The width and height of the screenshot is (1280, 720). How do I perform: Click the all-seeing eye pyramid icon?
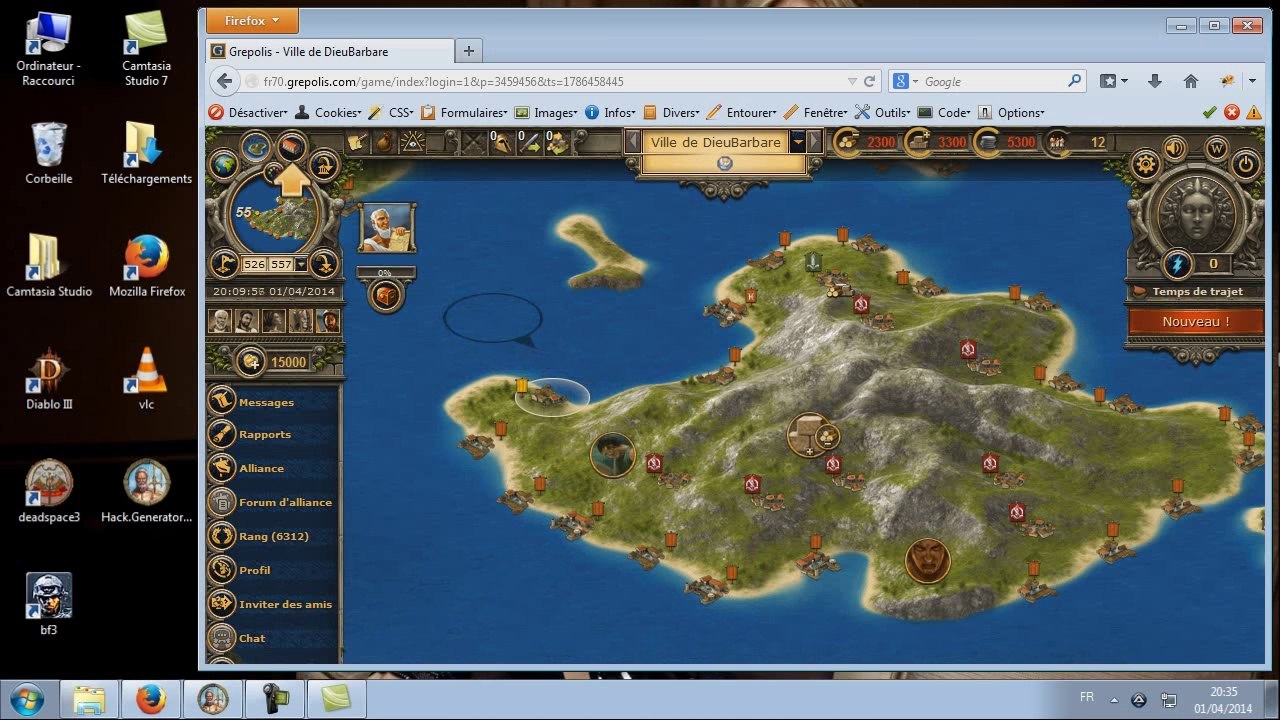point(410,143)
